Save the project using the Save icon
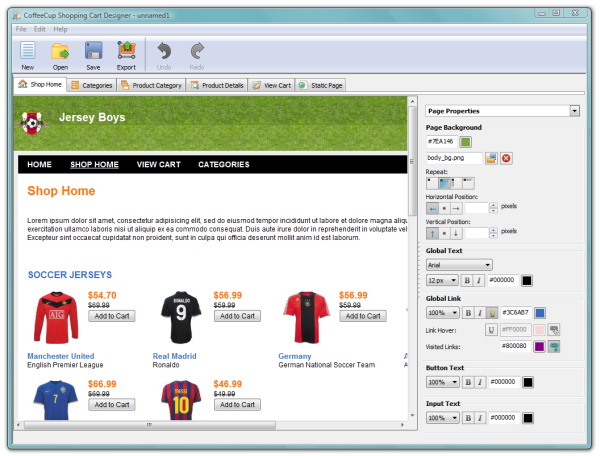The width and height of the screenshot is (600, 456). [93, 51]
